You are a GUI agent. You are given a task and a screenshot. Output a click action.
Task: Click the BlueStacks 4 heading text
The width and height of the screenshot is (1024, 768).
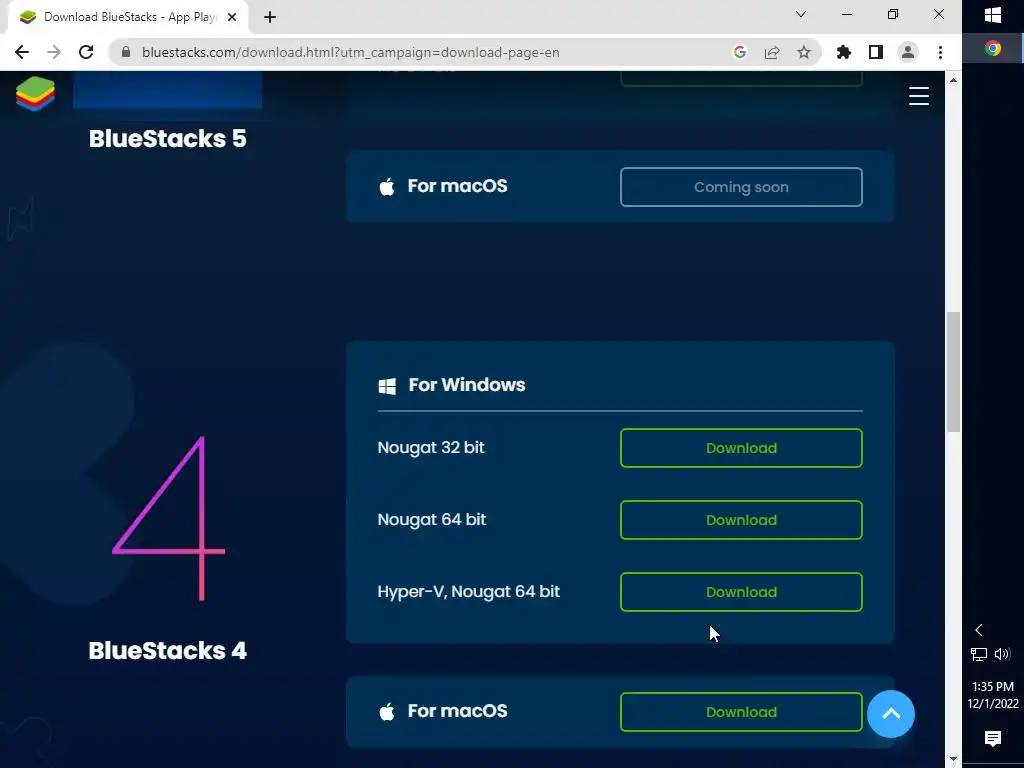168,650
